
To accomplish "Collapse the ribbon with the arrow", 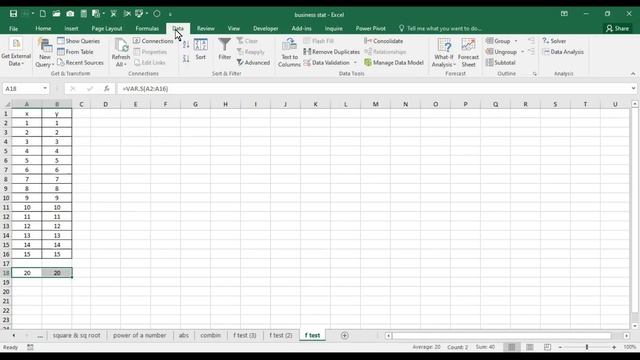I will click(633, 74).
